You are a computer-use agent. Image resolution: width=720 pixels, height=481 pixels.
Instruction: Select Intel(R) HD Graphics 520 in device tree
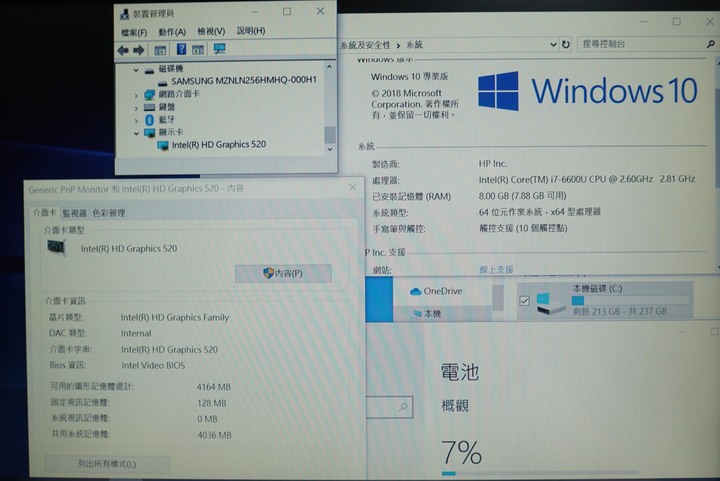219,145
